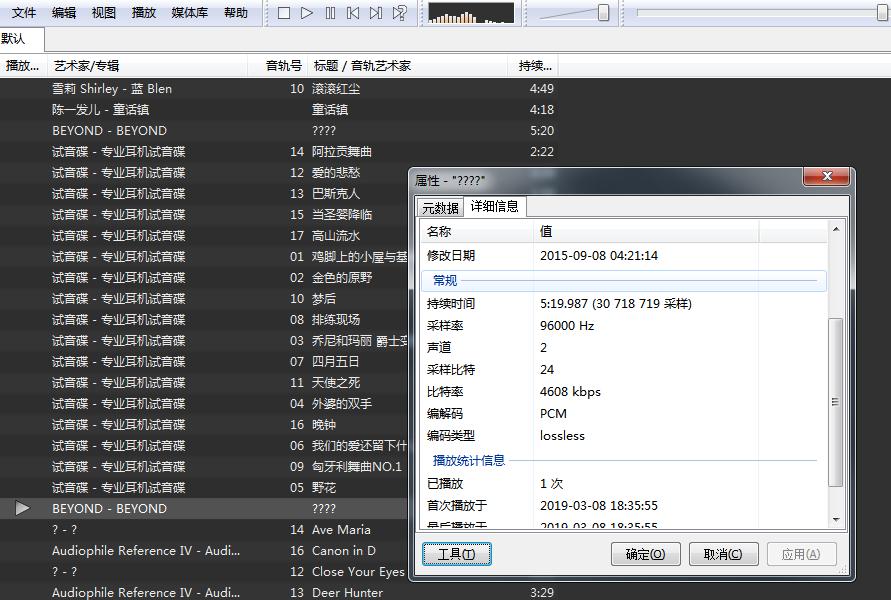Open the 文件 menu
Screen dimensions: 891x600
pos(22,13)
